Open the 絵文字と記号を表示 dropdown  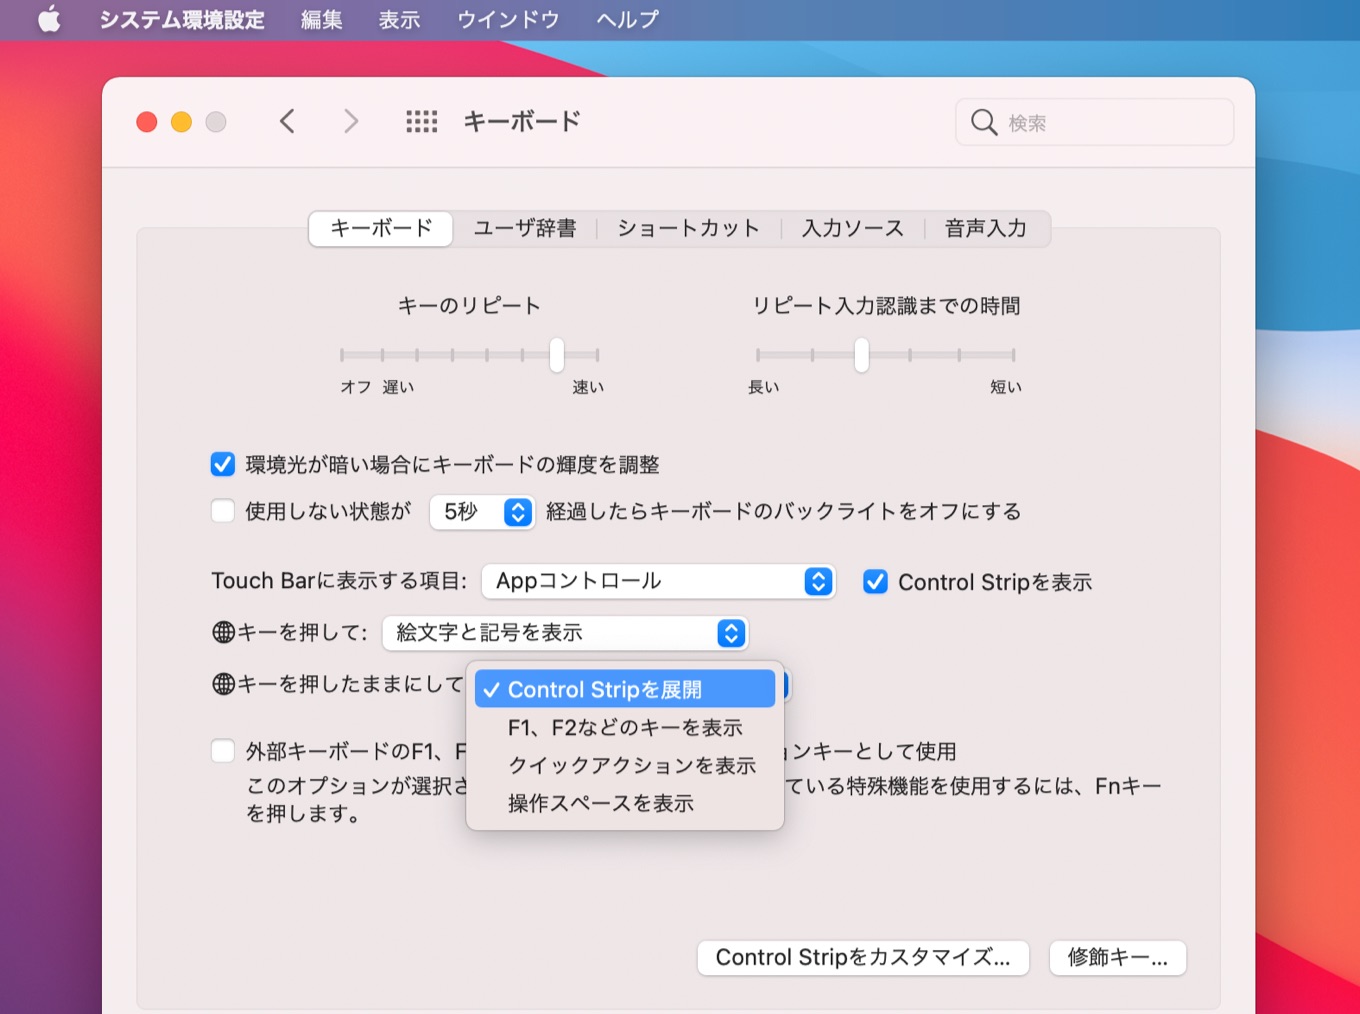pos(565,632)
